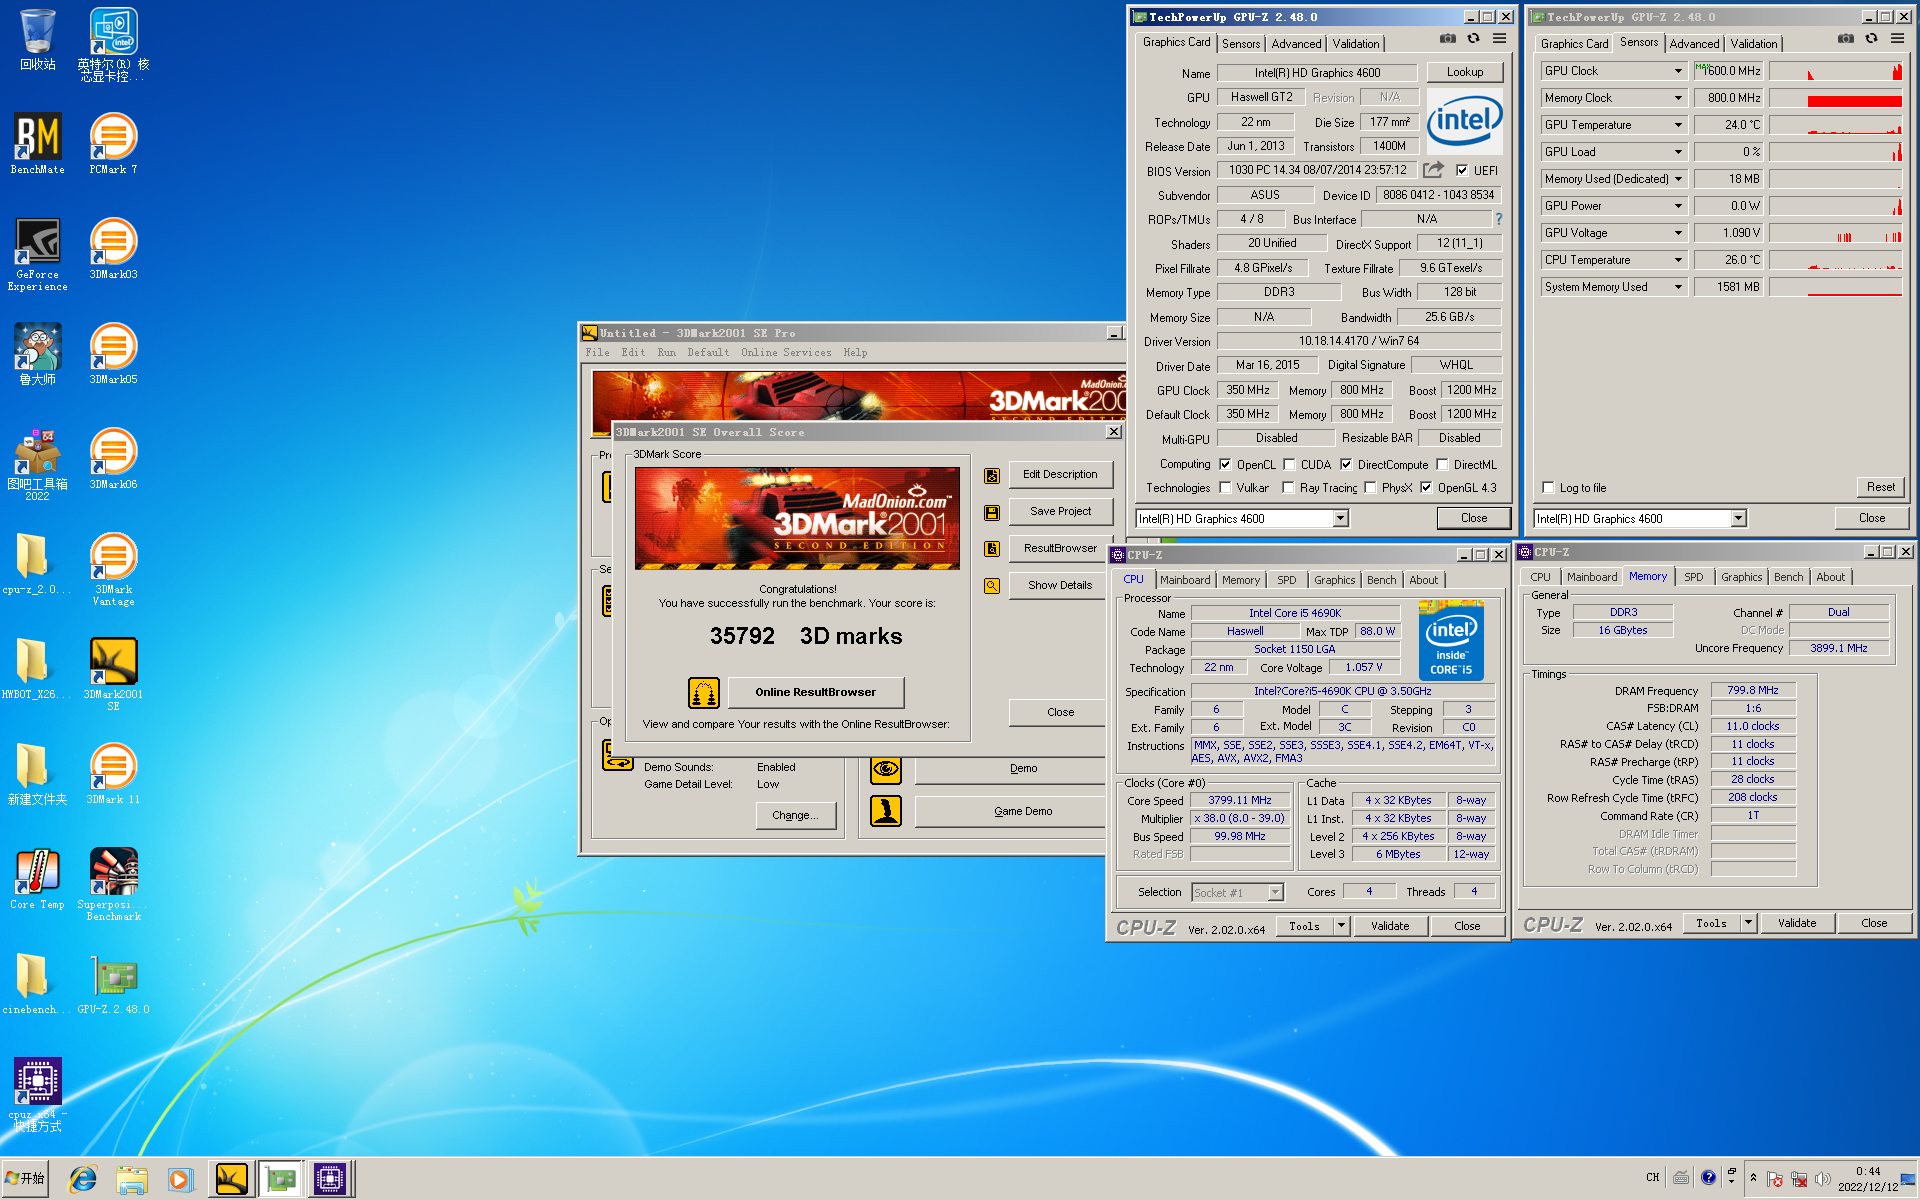Viewport: 1920px width, 1200px height.
Task: Click Internet Explorer taskbar icon
Action: 82,1180
